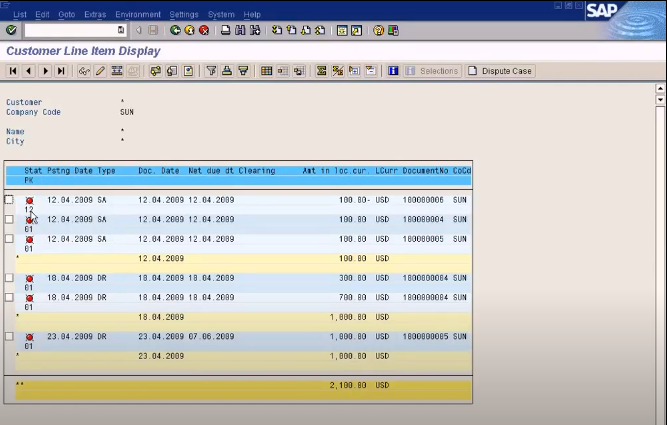Image resolution: width=667 pixels, height=425 pixels.
Task: Click the Save Layout icon
Action: 299,71
